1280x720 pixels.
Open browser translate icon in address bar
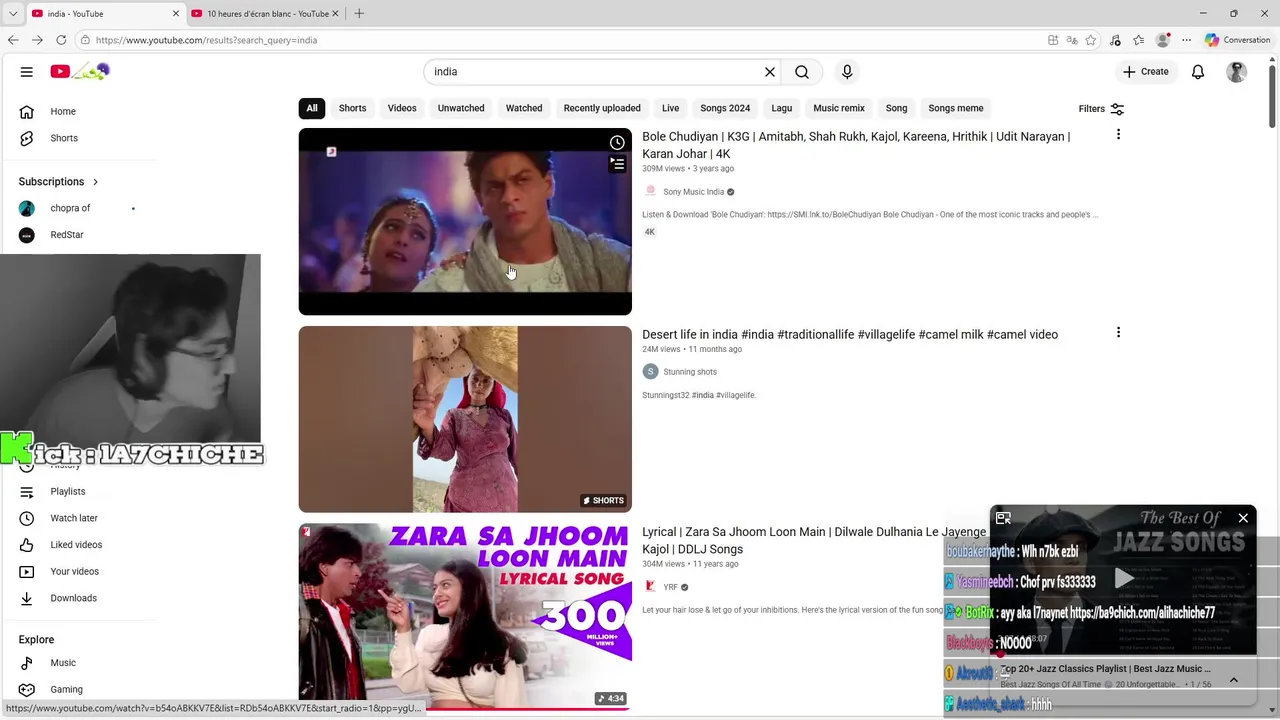tap(1072, 40)
